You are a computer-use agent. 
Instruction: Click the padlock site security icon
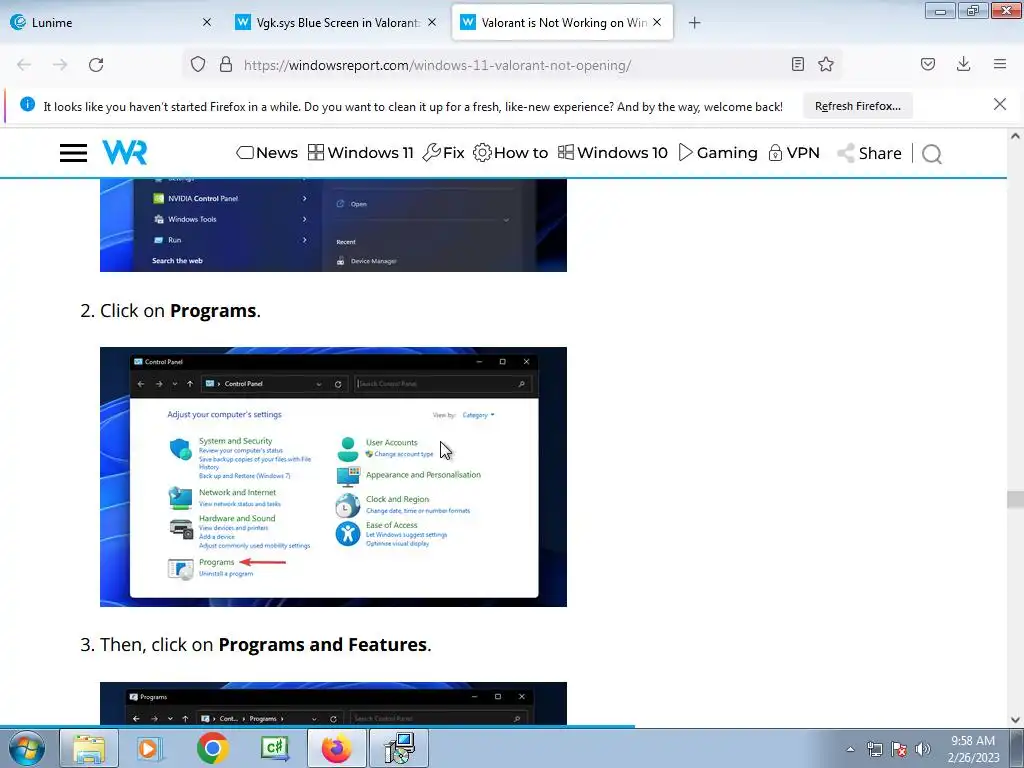[x=226, y=65]
